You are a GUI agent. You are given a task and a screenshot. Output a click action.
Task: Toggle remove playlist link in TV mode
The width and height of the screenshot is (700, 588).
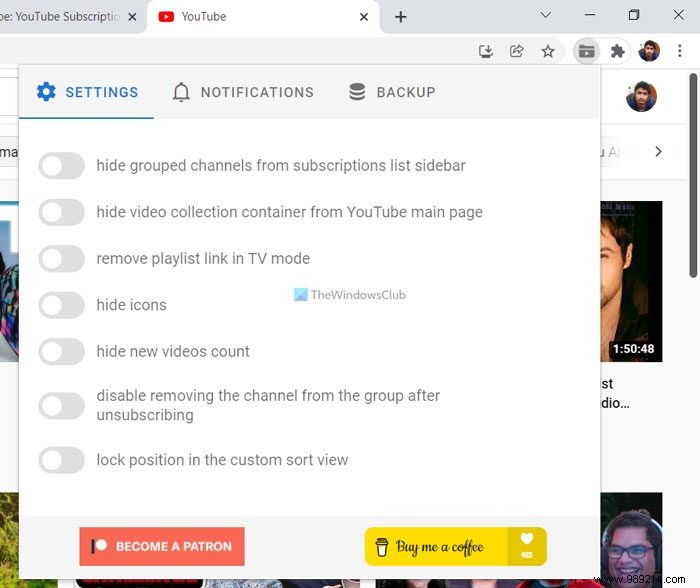click(61, 259)
